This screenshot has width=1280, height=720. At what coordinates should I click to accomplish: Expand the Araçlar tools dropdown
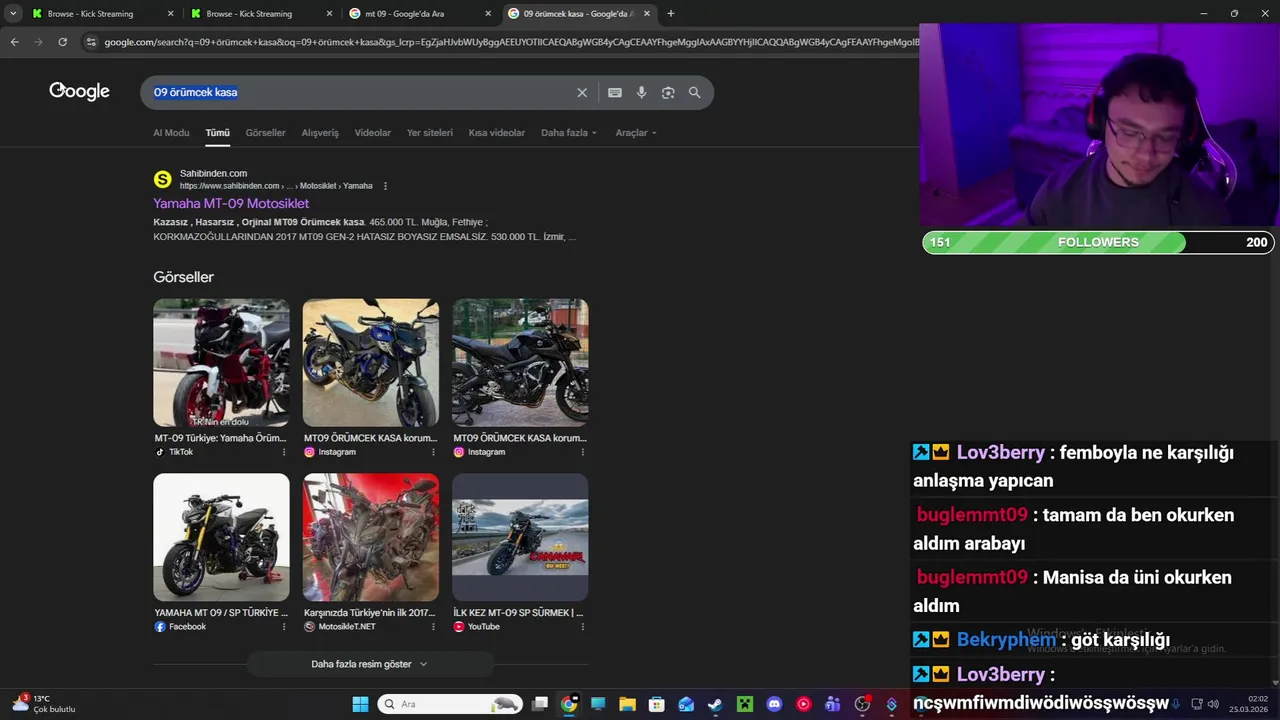pos(636,133)
